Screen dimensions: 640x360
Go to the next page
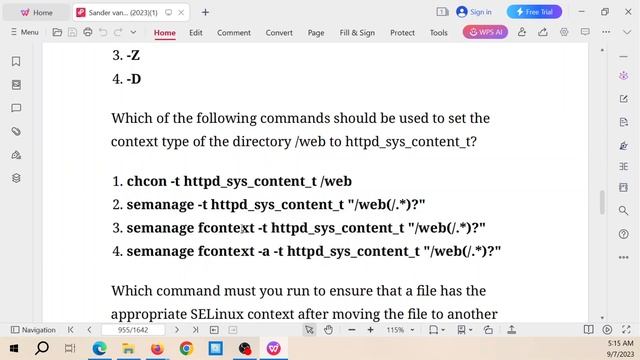point(177,330)
